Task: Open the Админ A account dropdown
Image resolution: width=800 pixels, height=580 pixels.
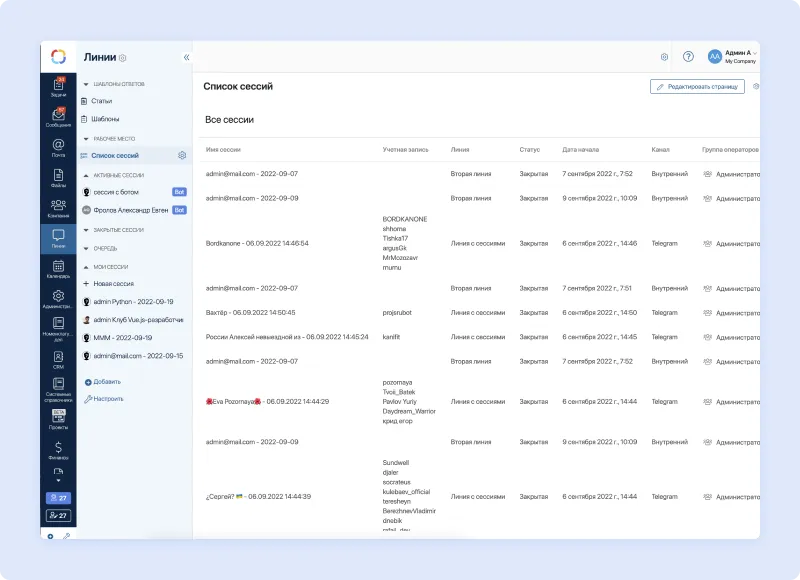Action: 733,57
